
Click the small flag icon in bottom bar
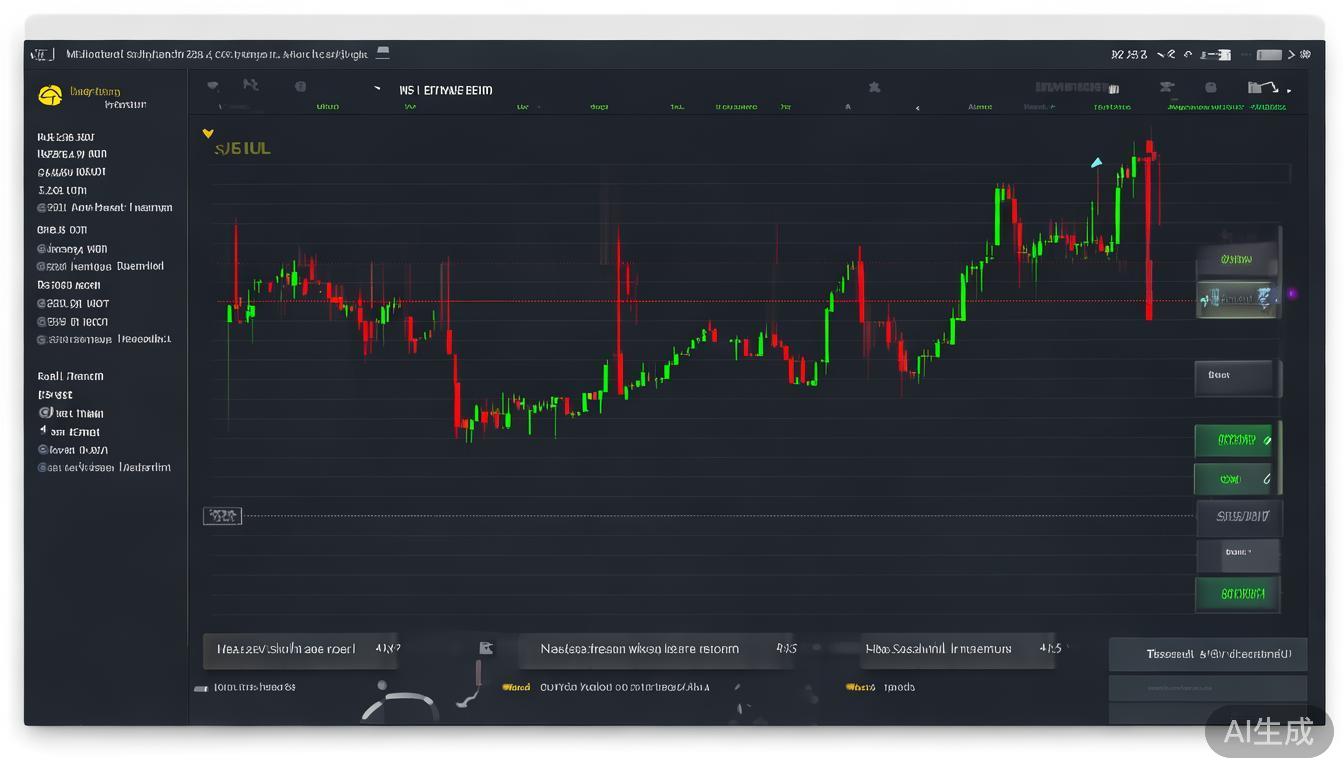[x=486, y=648]
